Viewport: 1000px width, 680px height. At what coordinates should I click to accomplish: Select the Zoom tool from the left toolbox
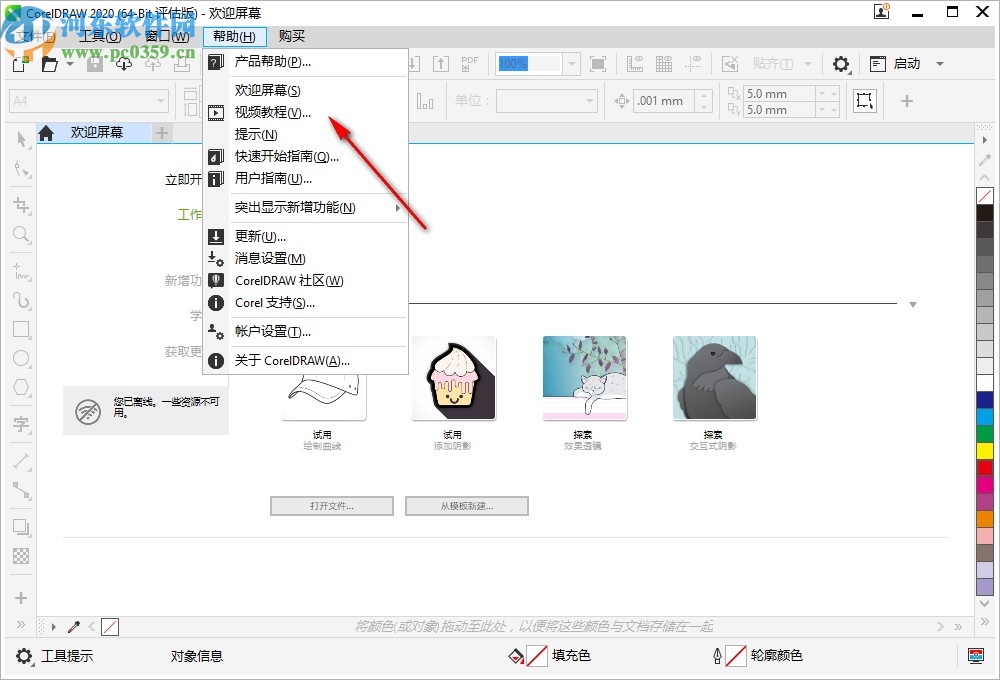(x=20, y=235)
